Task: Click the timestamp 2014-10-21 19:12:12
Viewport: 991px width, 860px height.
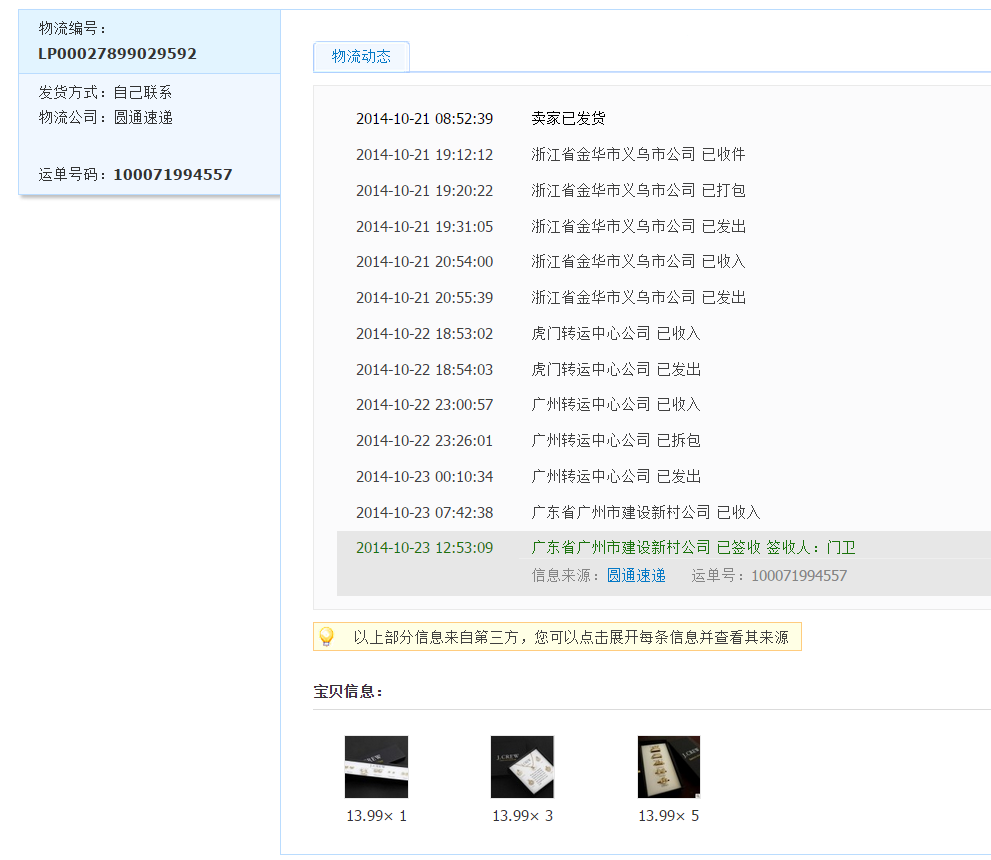Action: pos(424,155)
